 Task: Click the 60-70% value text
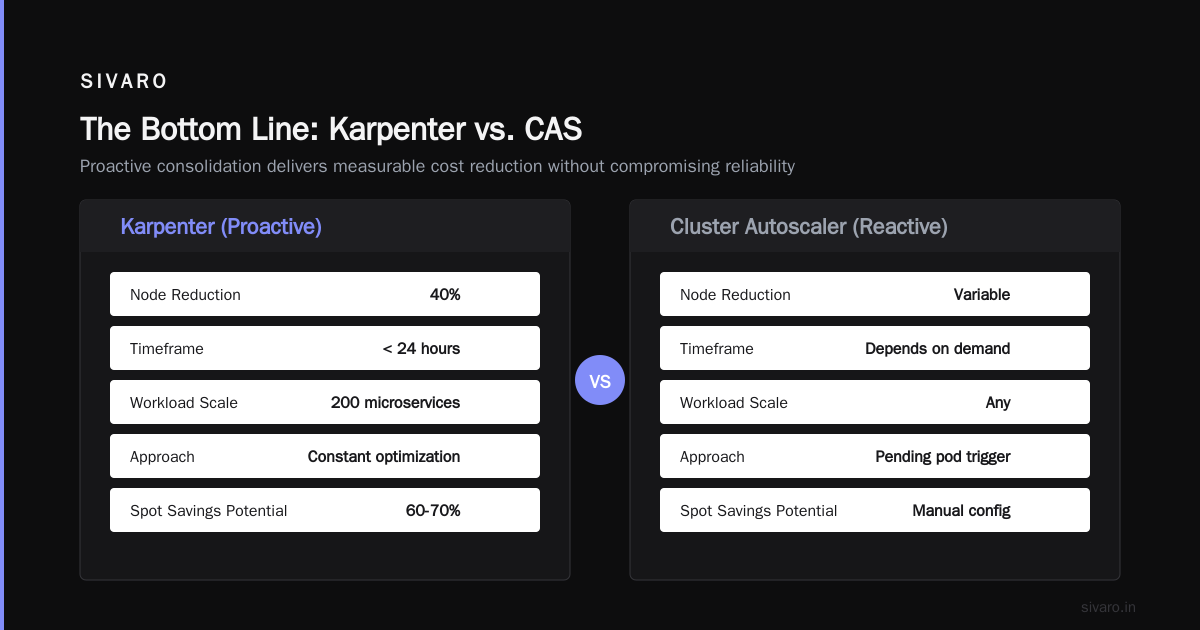(x=433, y=510)
